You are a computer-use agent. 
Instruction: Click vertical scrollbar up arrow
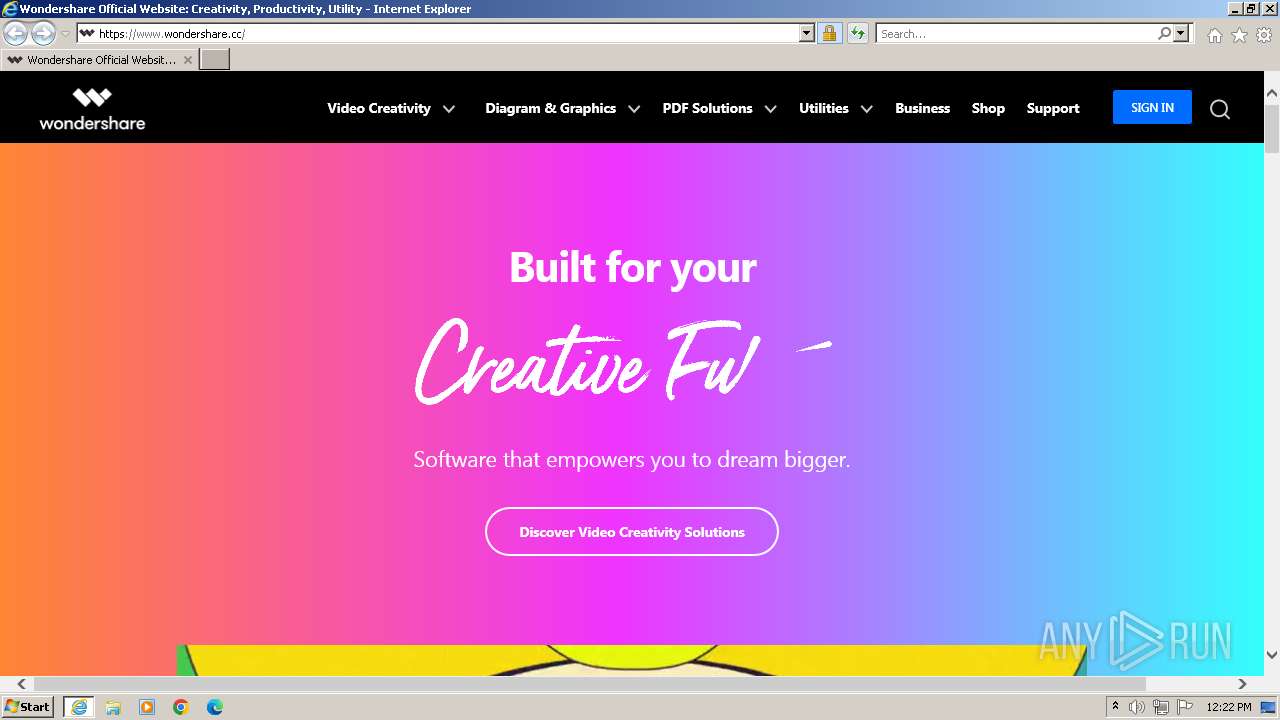pos(1272,94)
